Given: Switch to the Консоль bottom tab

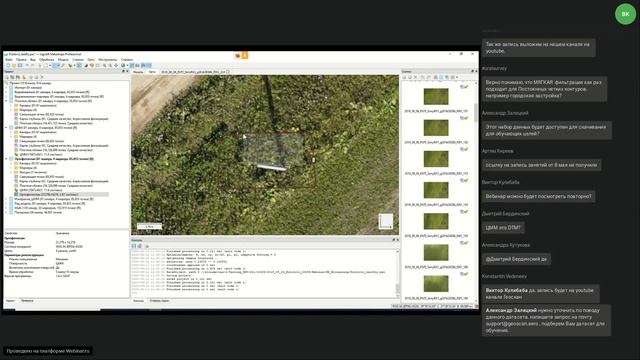Looking at the screenshot, I should coord(139,301).
